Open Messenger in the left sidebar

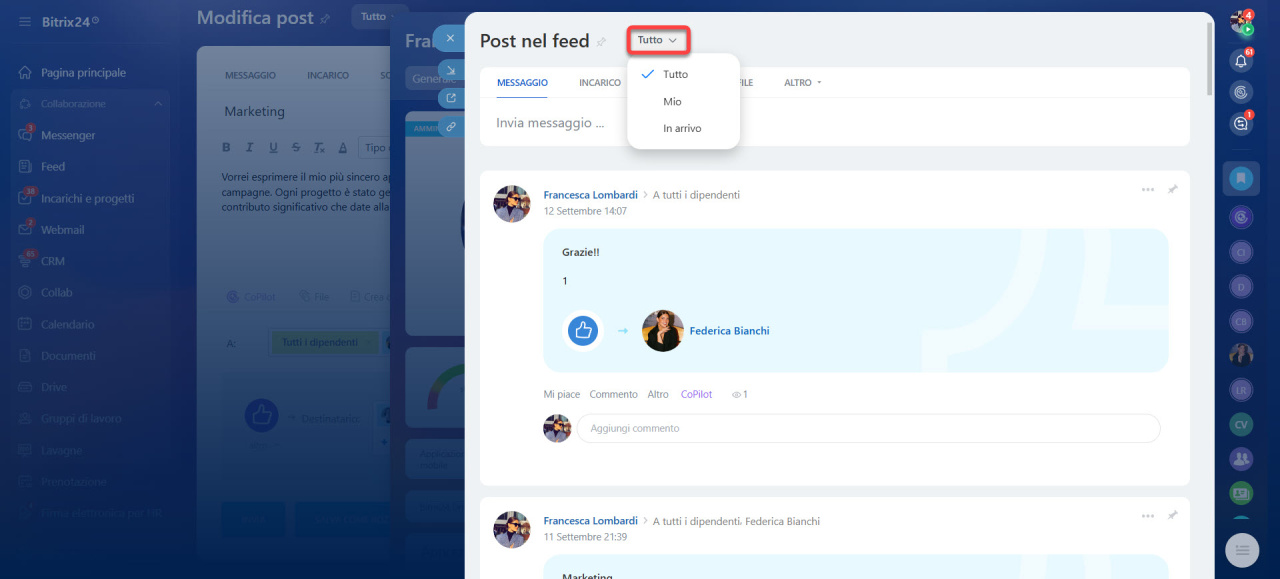[68, 135]
